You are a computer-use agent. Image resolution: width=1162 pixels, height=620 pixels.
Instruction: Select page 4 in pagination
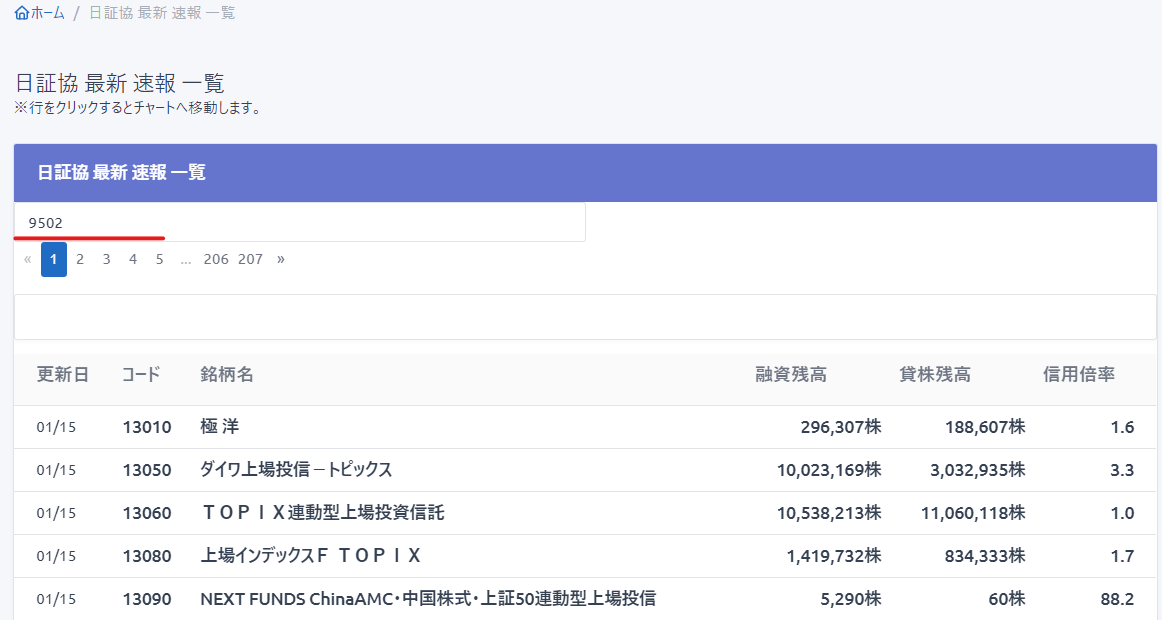tap(133, 259)
